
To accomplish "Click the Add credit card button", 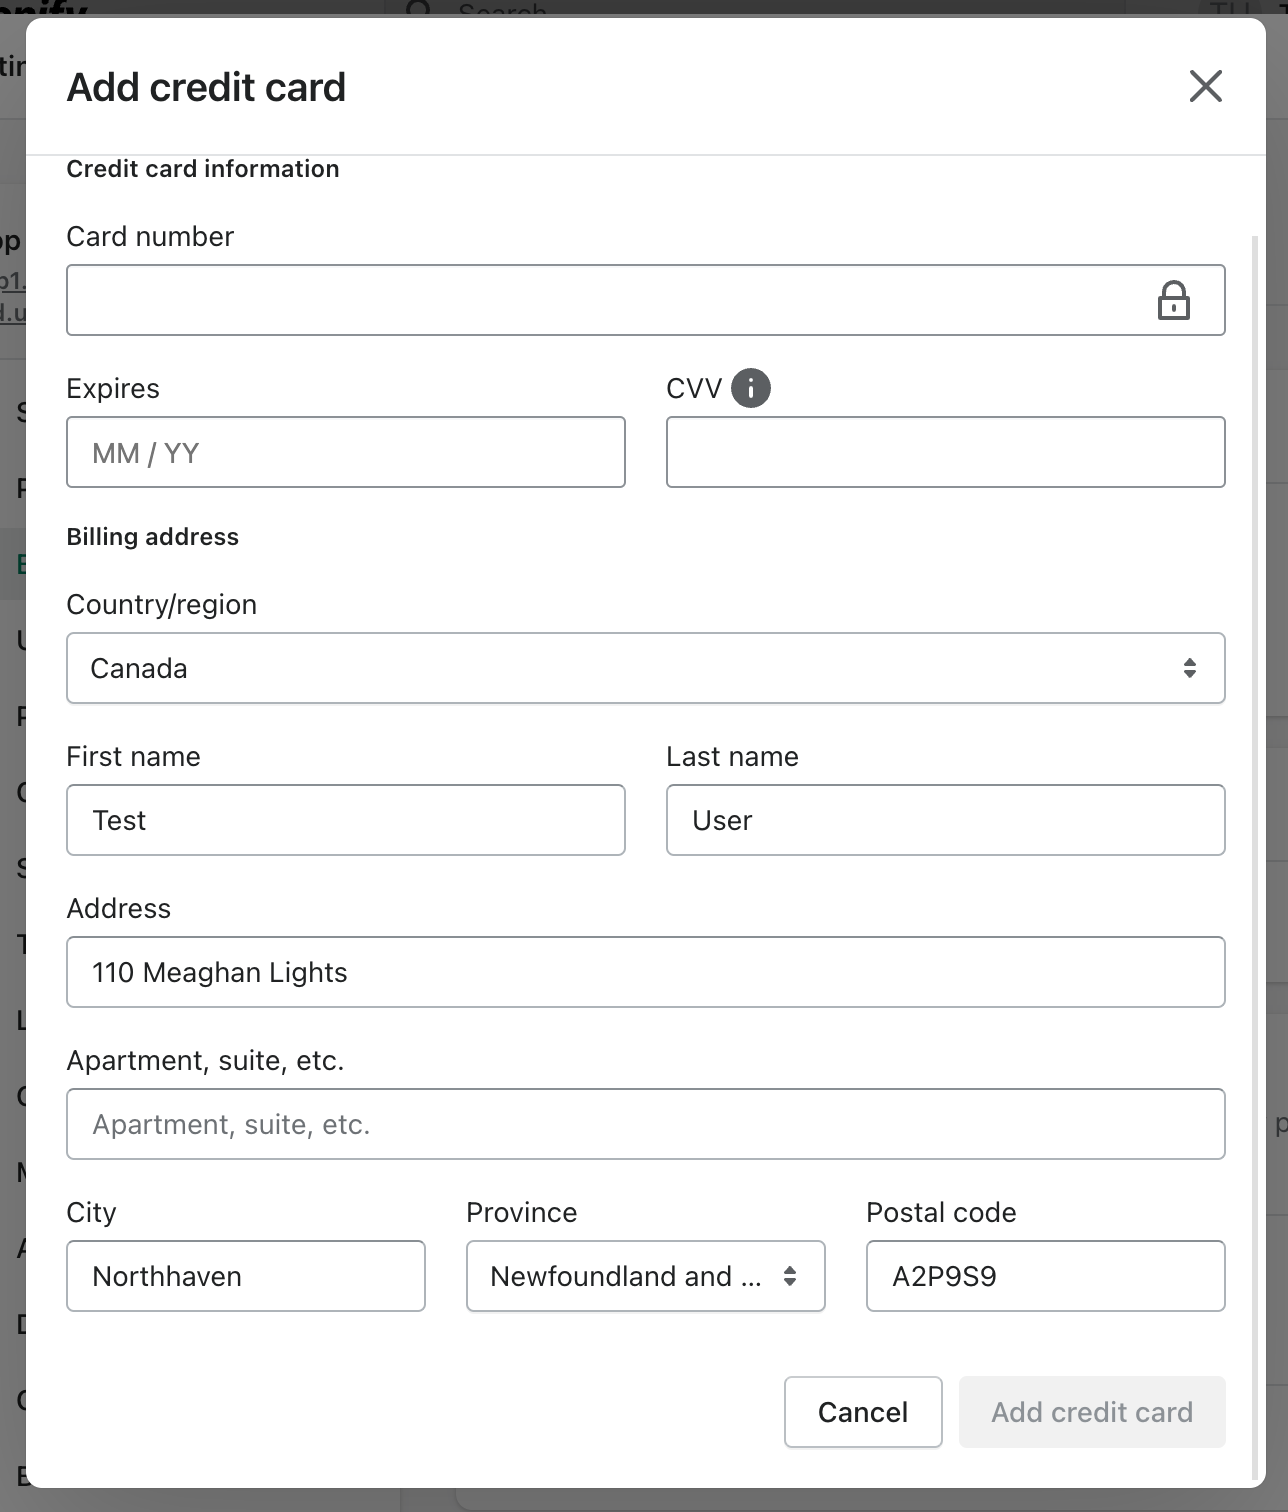I will pos(1091,1412).
